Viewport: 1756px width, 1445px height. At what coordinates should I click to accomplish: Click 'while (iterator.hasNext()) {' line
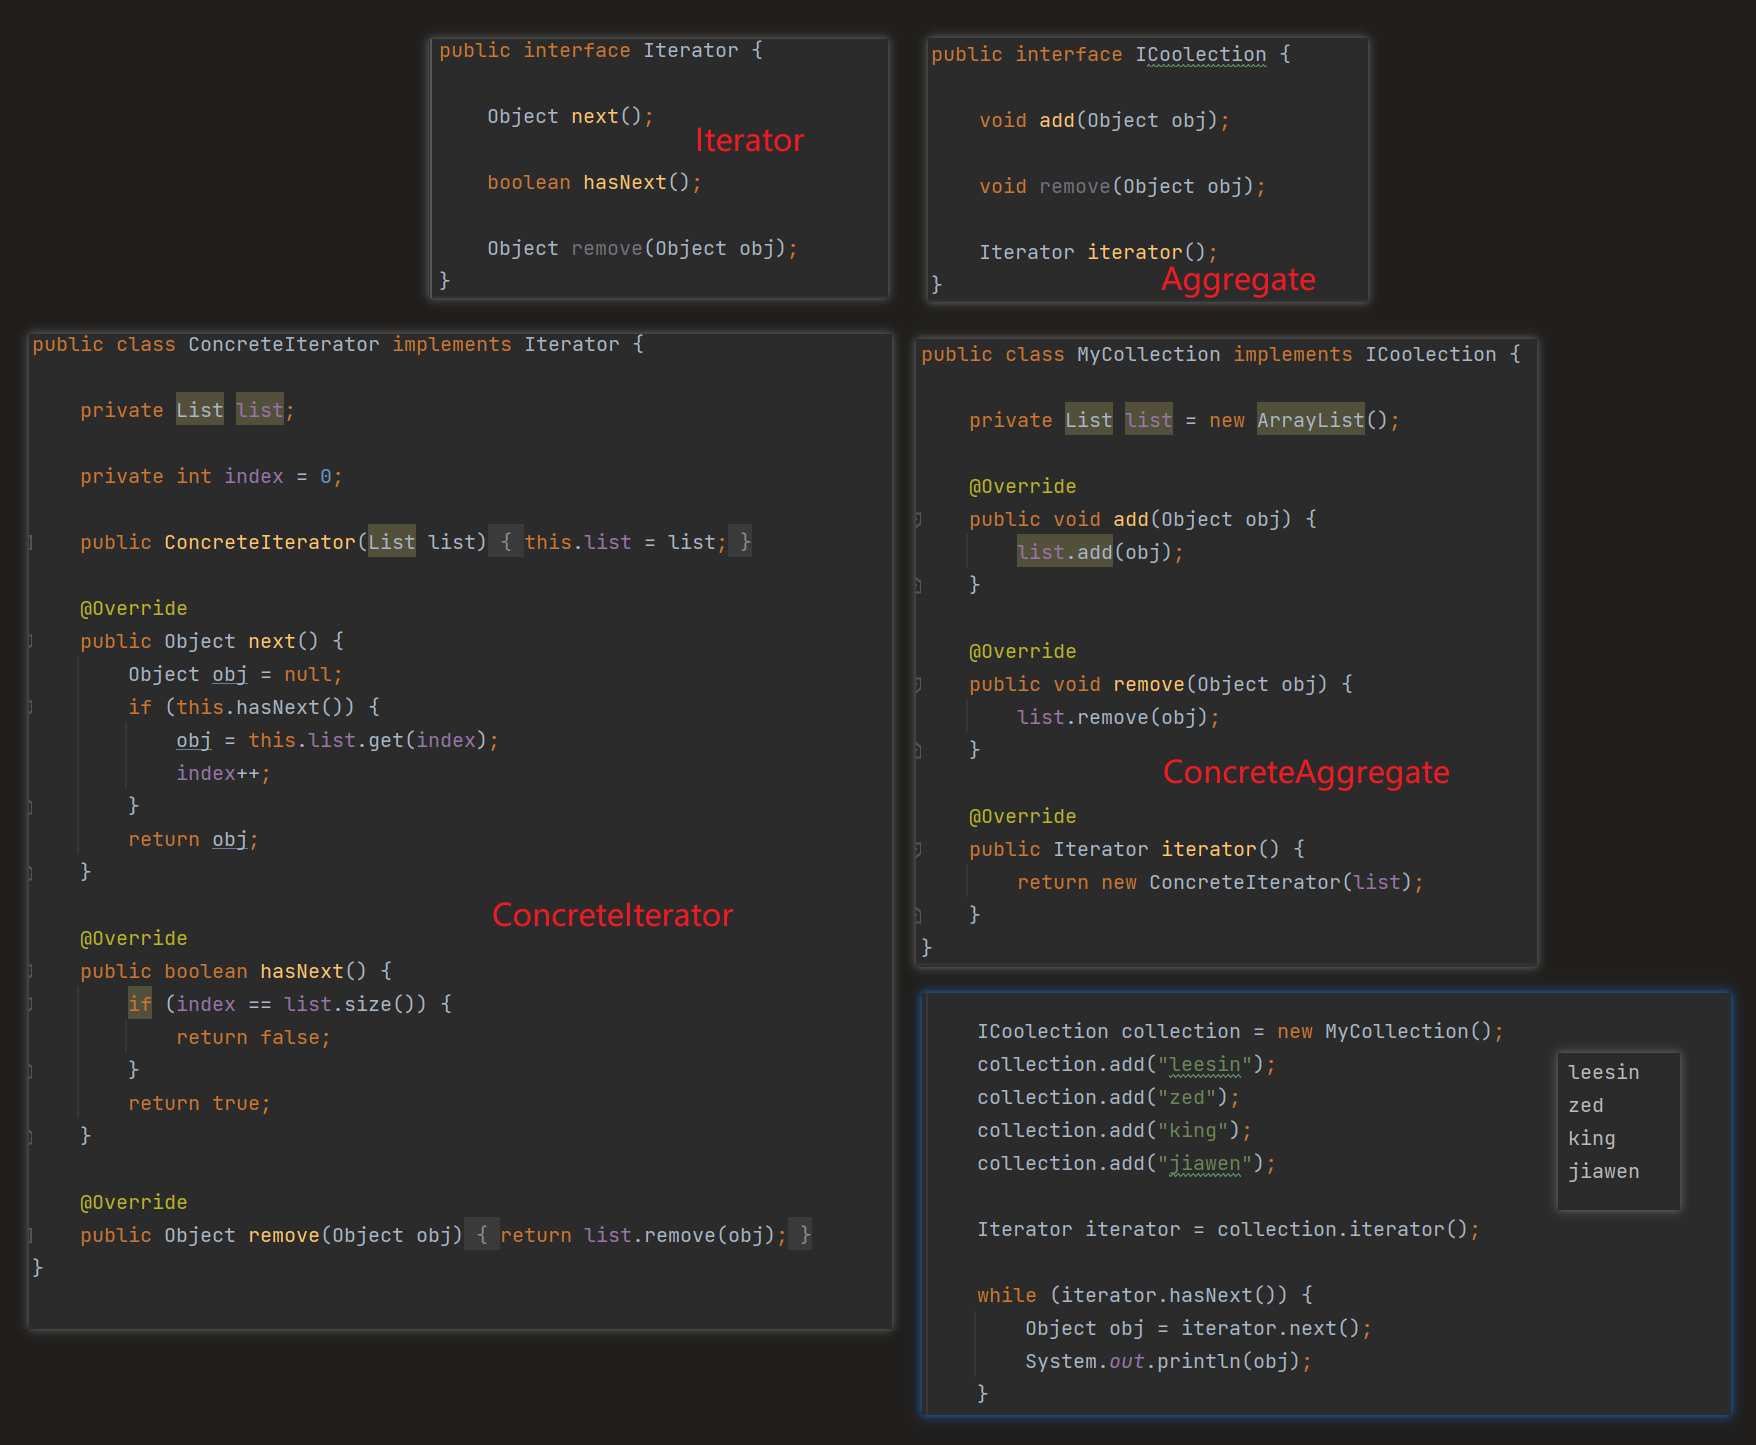pyautogui.click(x=1145, y=1296)
